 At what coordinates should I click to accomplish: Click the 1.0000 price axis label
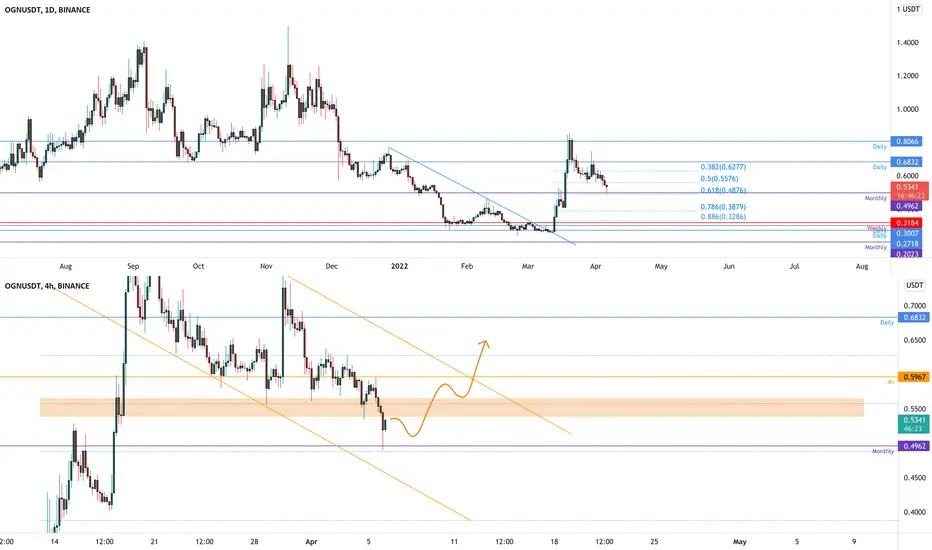[x=907, y=109]
